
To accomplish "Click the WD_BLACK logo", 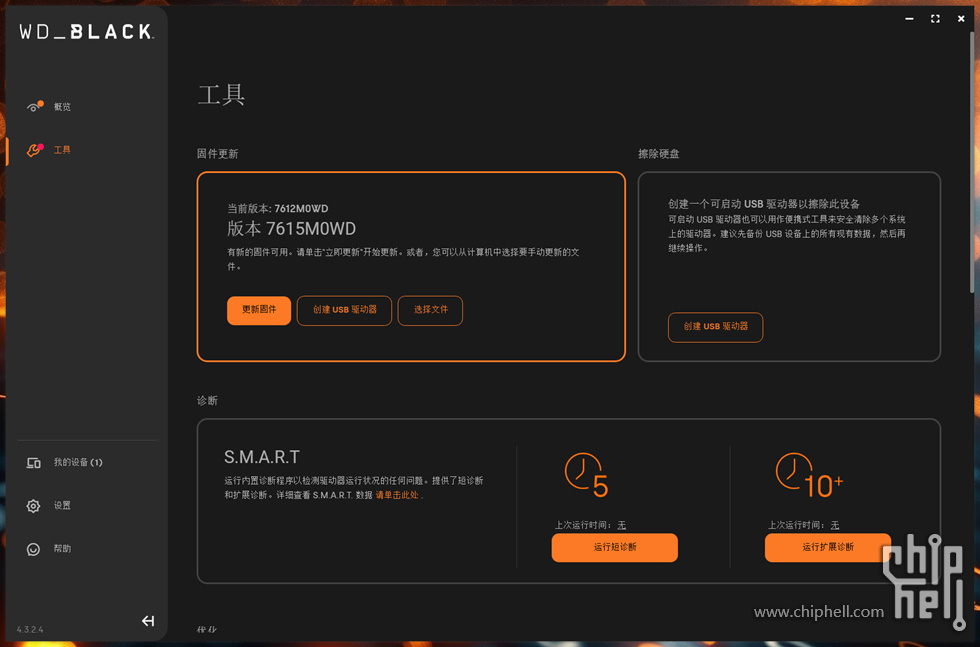I will pyautogui.click(x=86, y=31).
